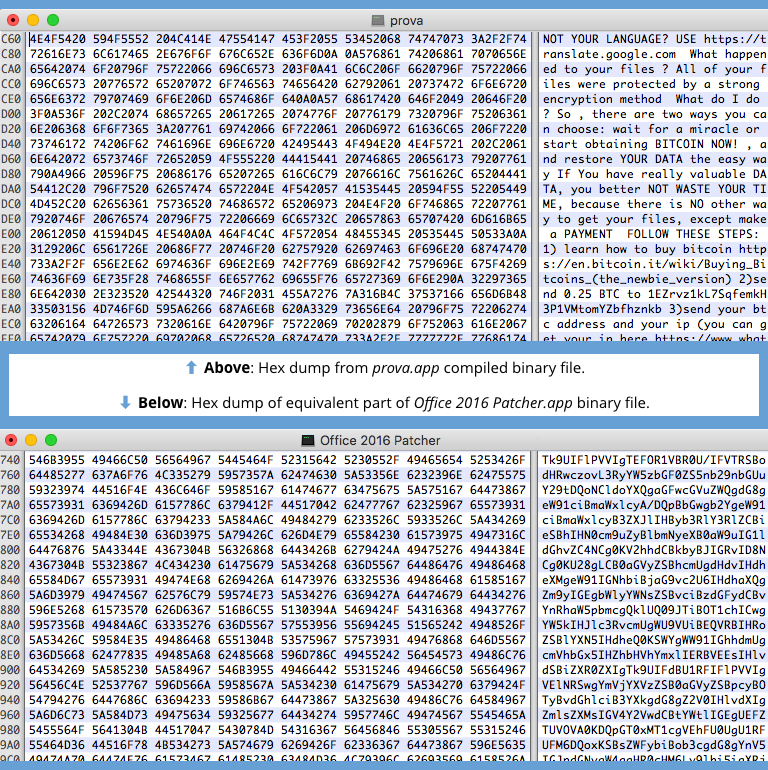The height and width of the screenshot is (770, 768).
Task: Select offset 980 in Office 2016 Patcher
Action: 10,730
